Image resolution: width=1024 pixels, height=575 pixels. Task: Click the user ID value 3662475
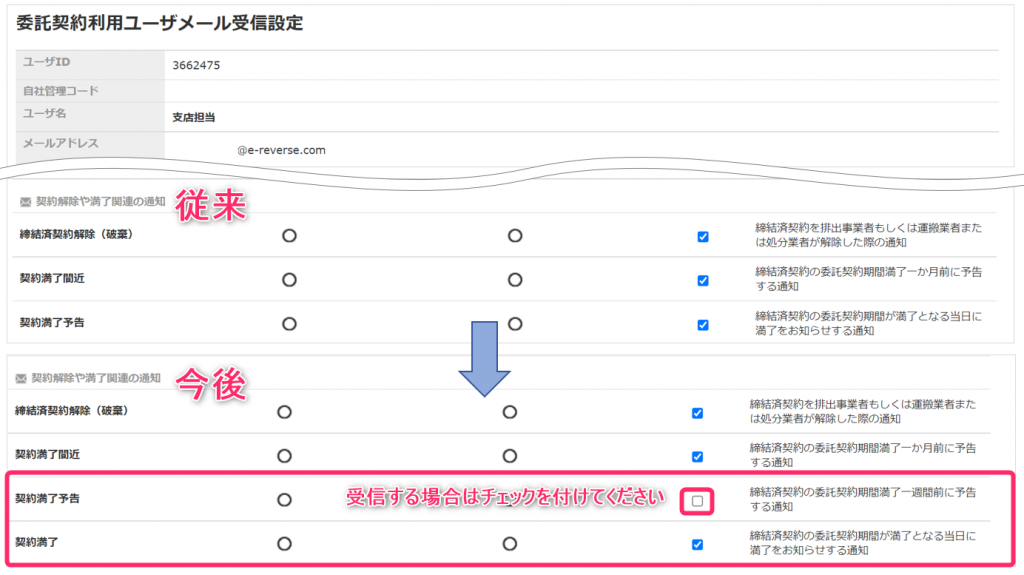pos(196,65)
